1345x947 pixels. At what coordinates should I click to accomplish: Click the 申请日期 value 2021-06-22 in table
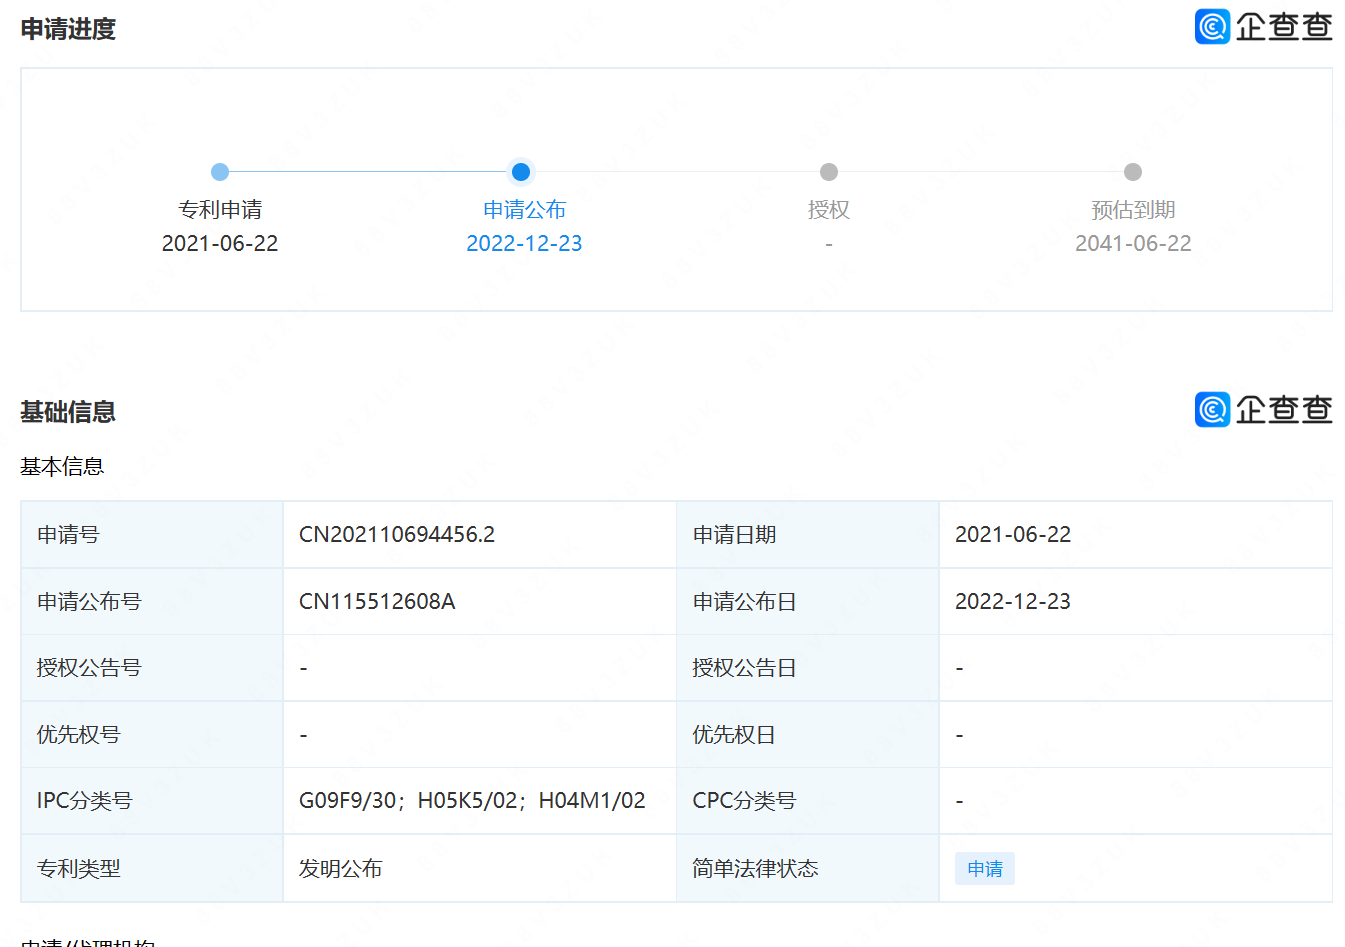coord(1013,535)
